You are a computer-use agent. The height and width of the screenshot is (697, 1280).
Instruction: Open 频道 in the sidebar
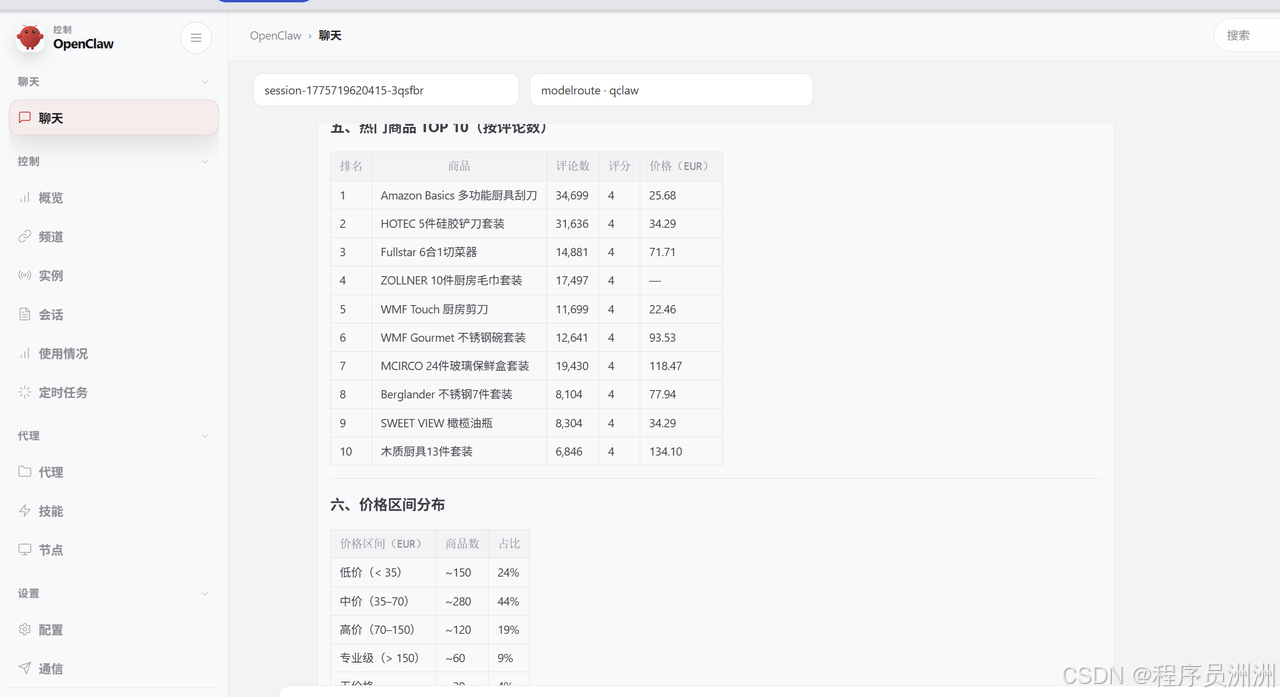(114, 237)
